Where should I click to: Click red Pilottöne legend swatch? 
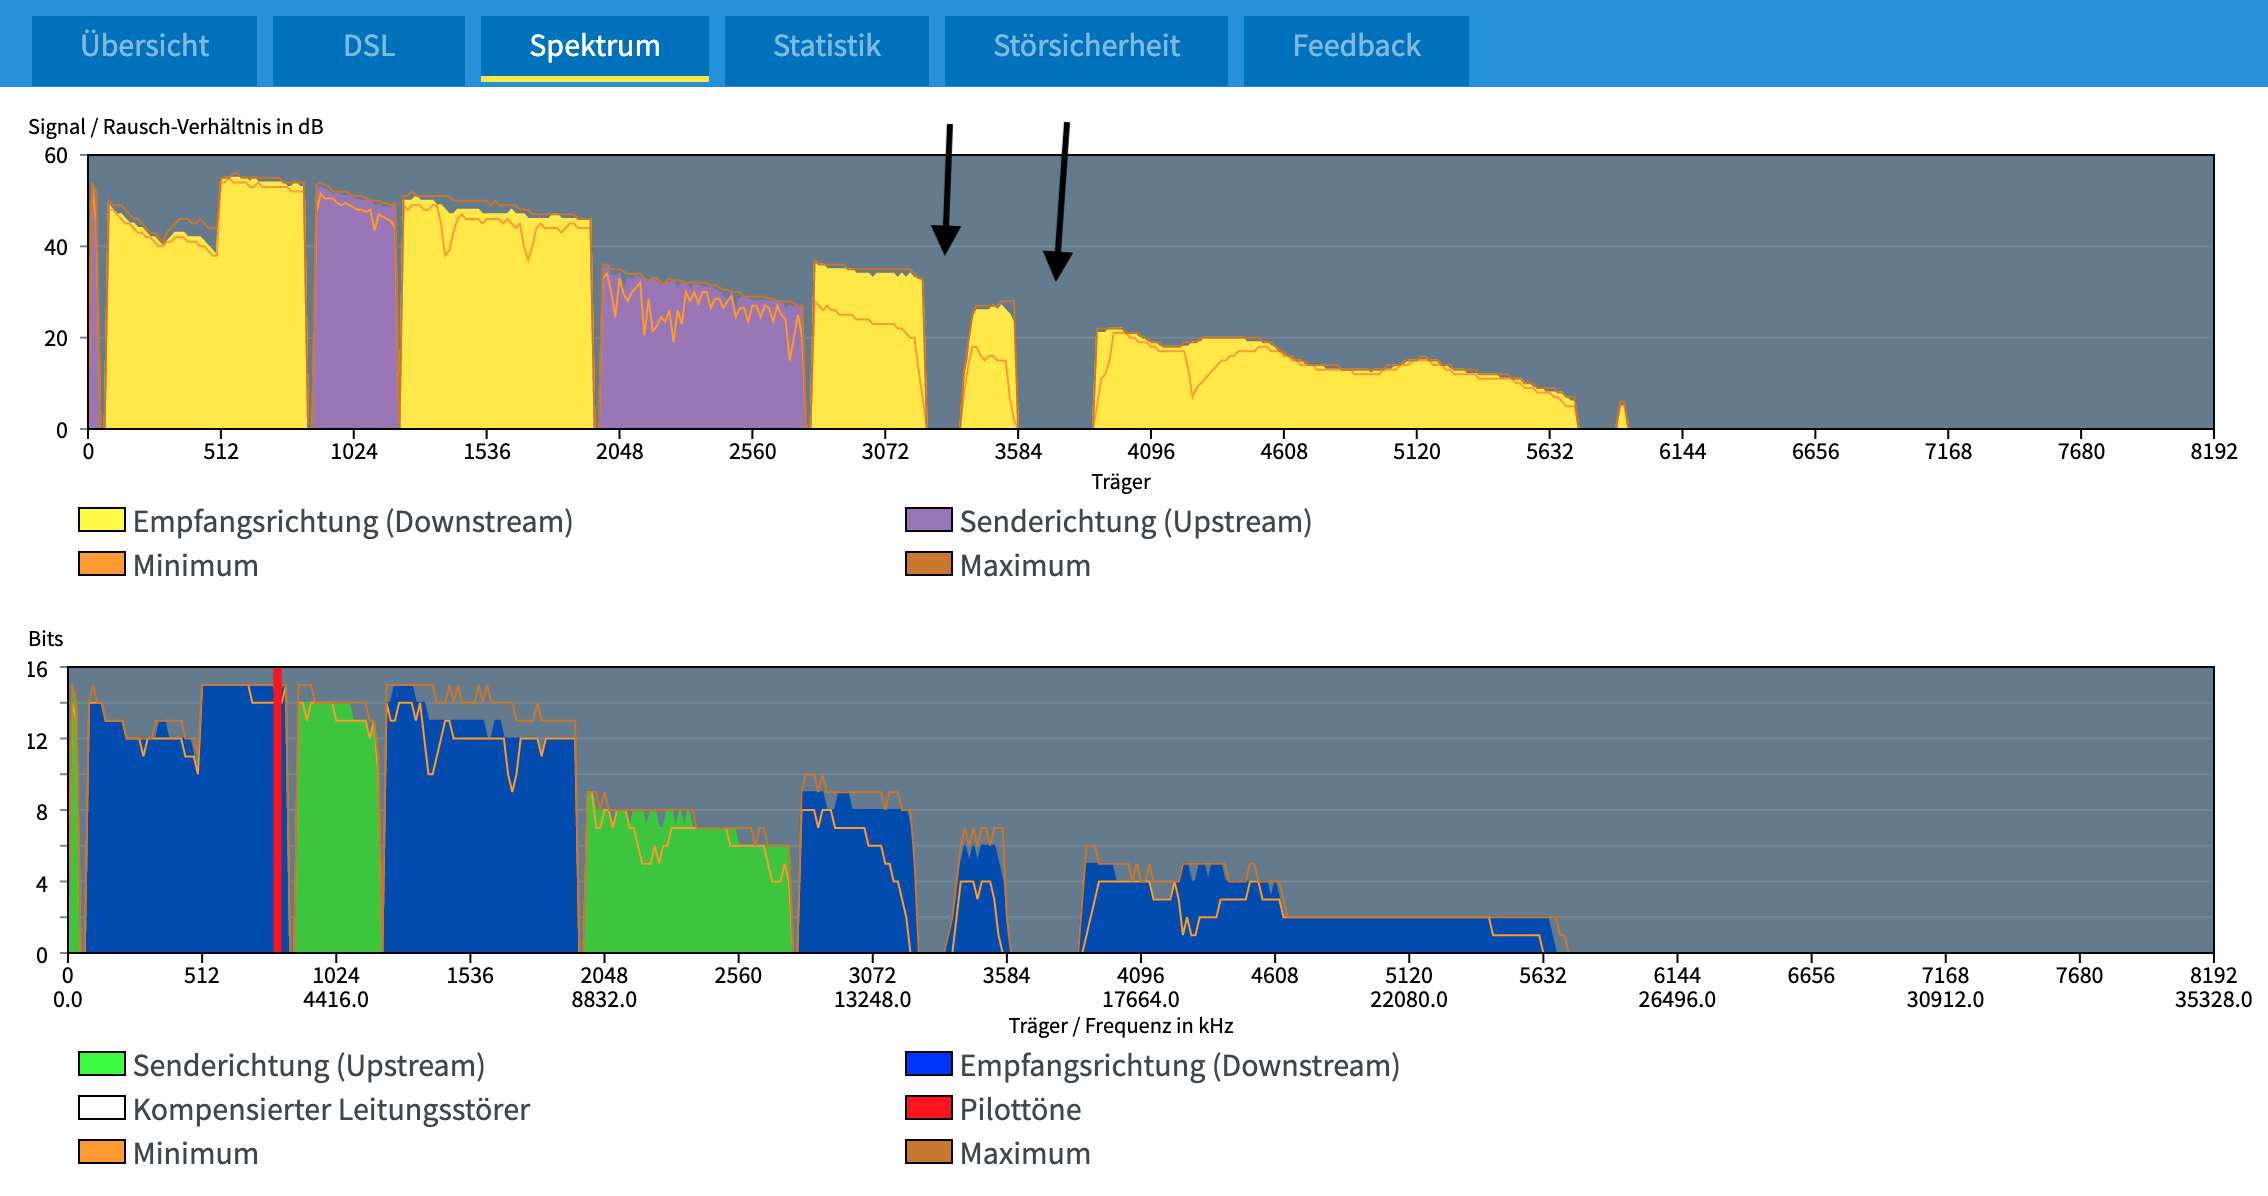pos(928,1108)
